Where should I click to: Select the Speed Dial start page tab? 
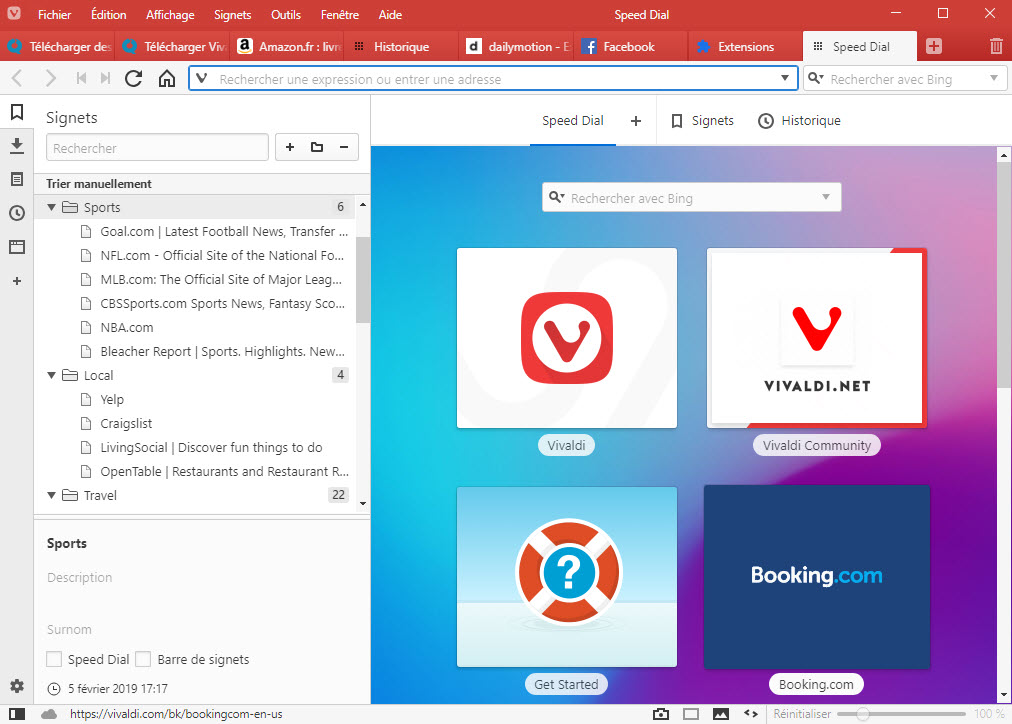[x=572, y=121]
